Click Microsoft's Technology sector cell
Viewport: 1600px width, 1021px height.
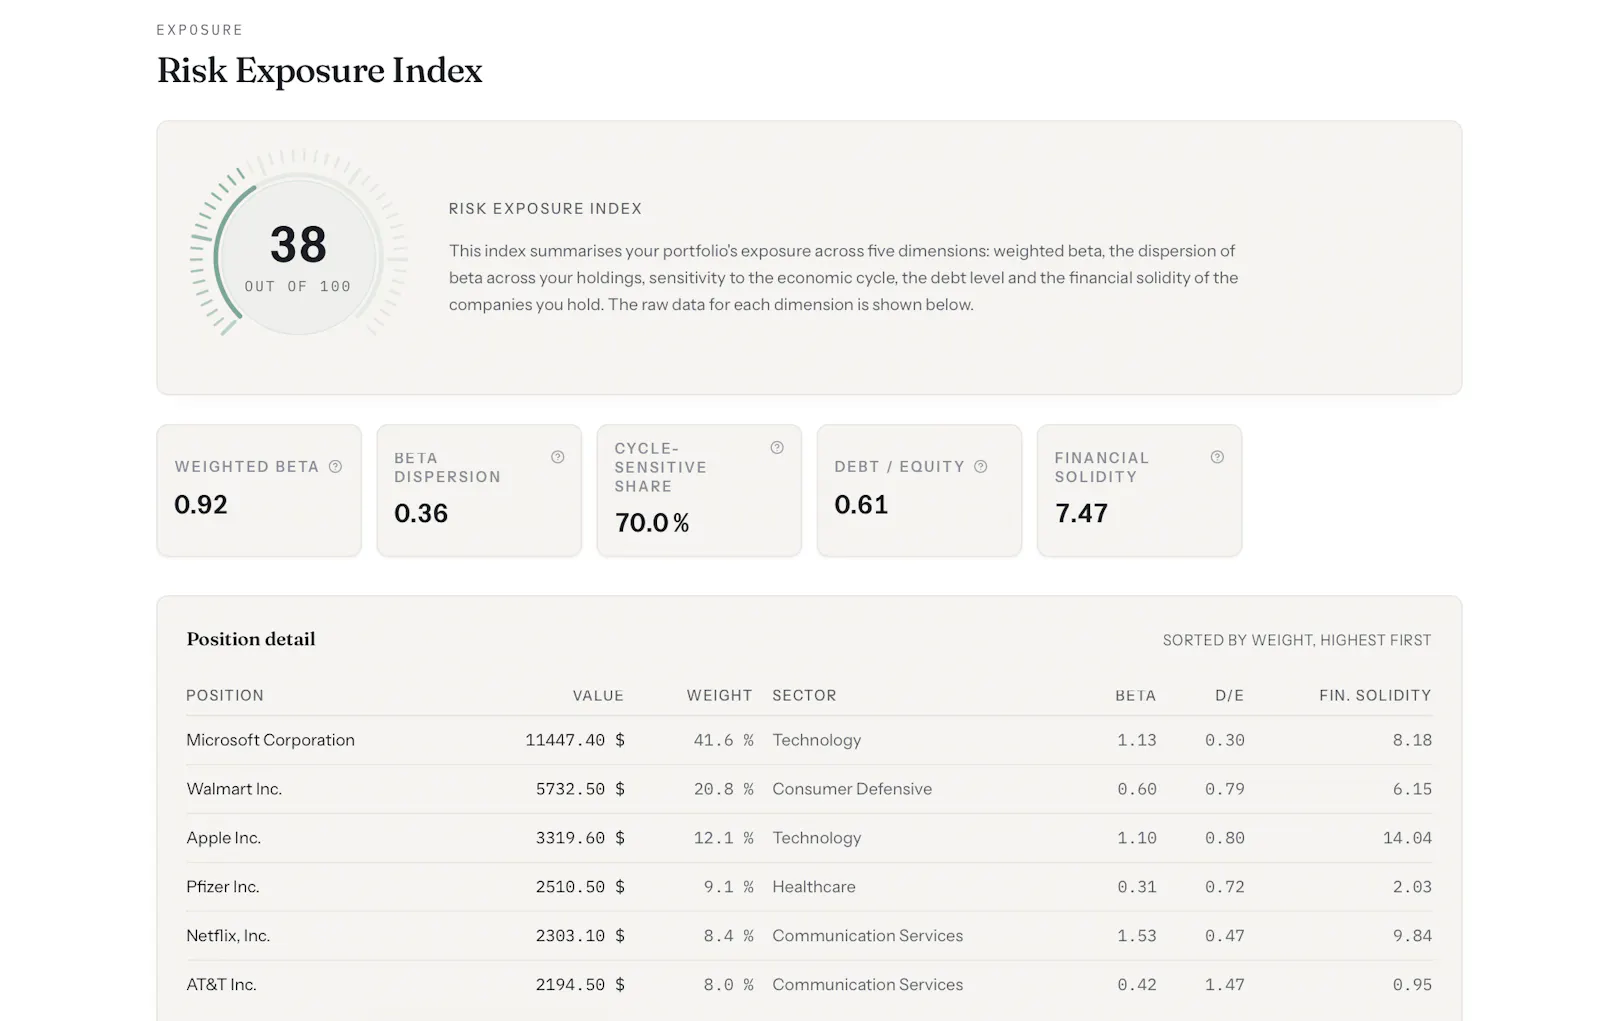pos(817,740)
